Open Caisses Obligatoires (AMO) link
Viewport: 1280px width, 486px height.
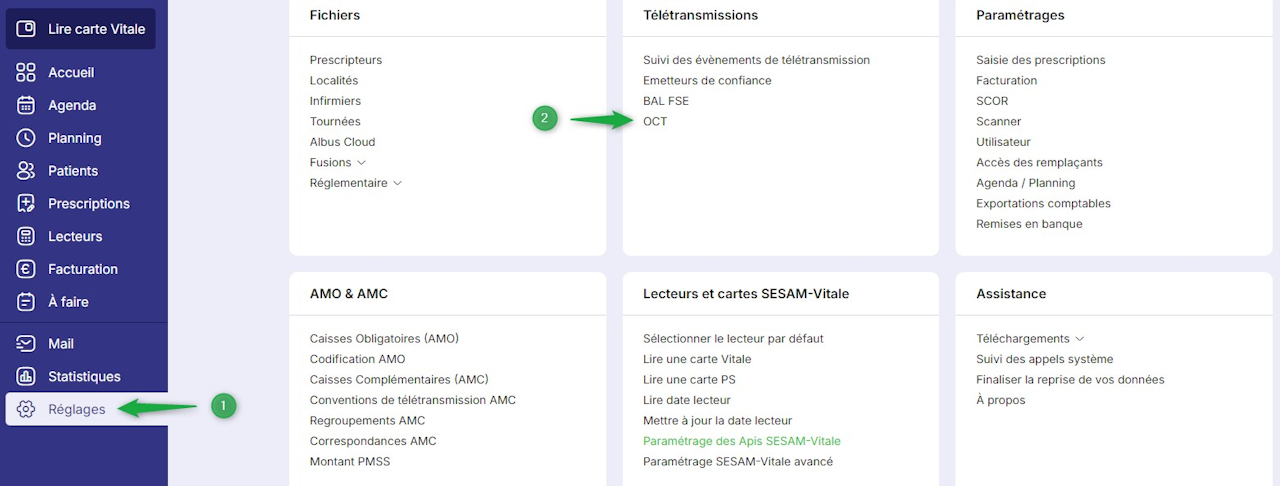click(384, 339)
